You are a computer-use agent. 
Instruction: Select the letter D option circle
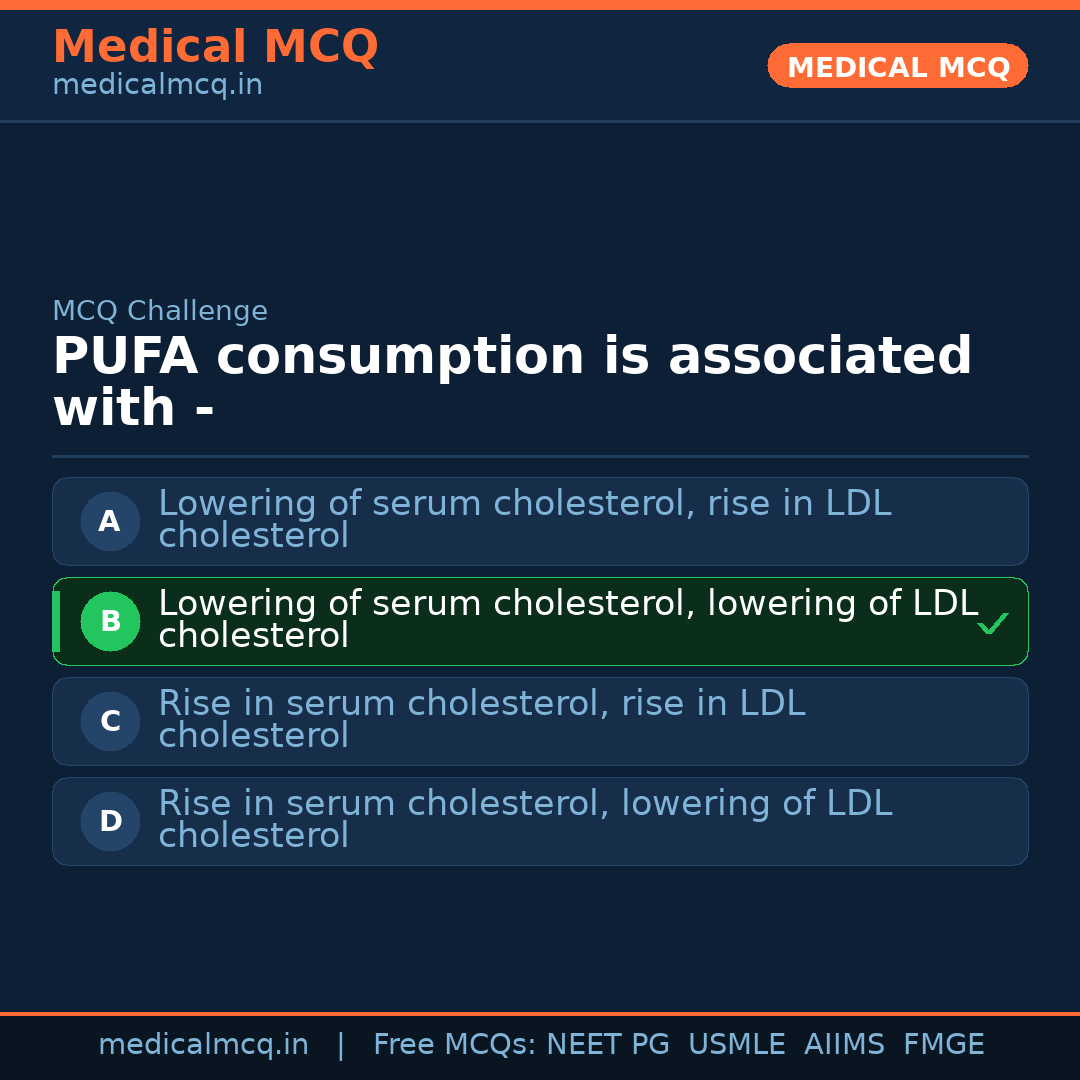(110, 821)
